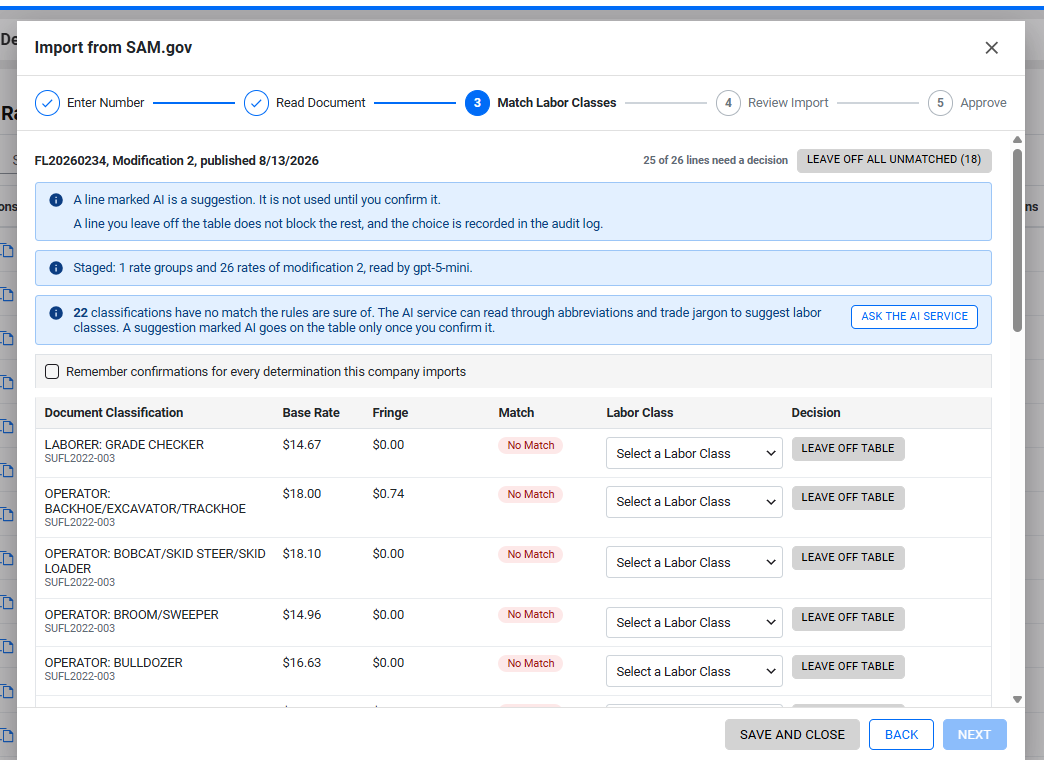Click the scrollbar up arrow
1044x760 pixels.
1017,140
